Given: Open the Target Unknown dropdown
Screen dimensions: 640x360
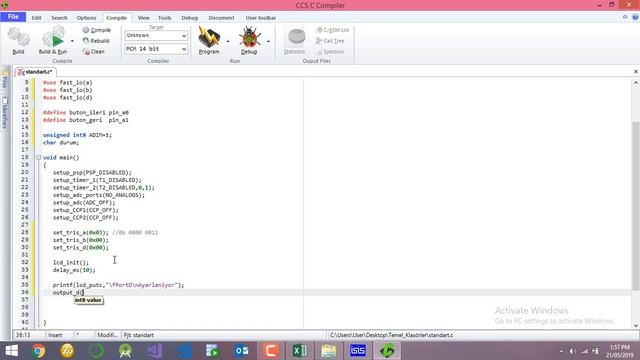Looking at the screenshot, I should (156, 36).
